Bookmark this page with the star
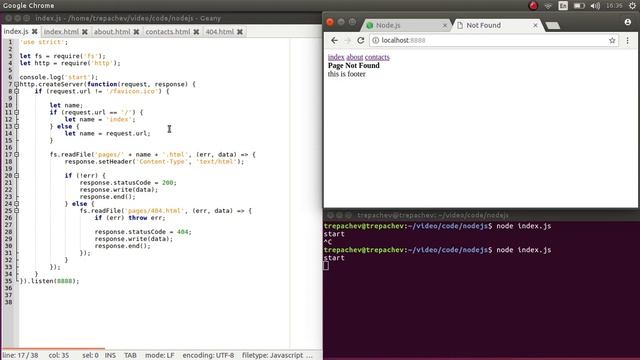Screen dimensions: 640x360 (612, 40)
